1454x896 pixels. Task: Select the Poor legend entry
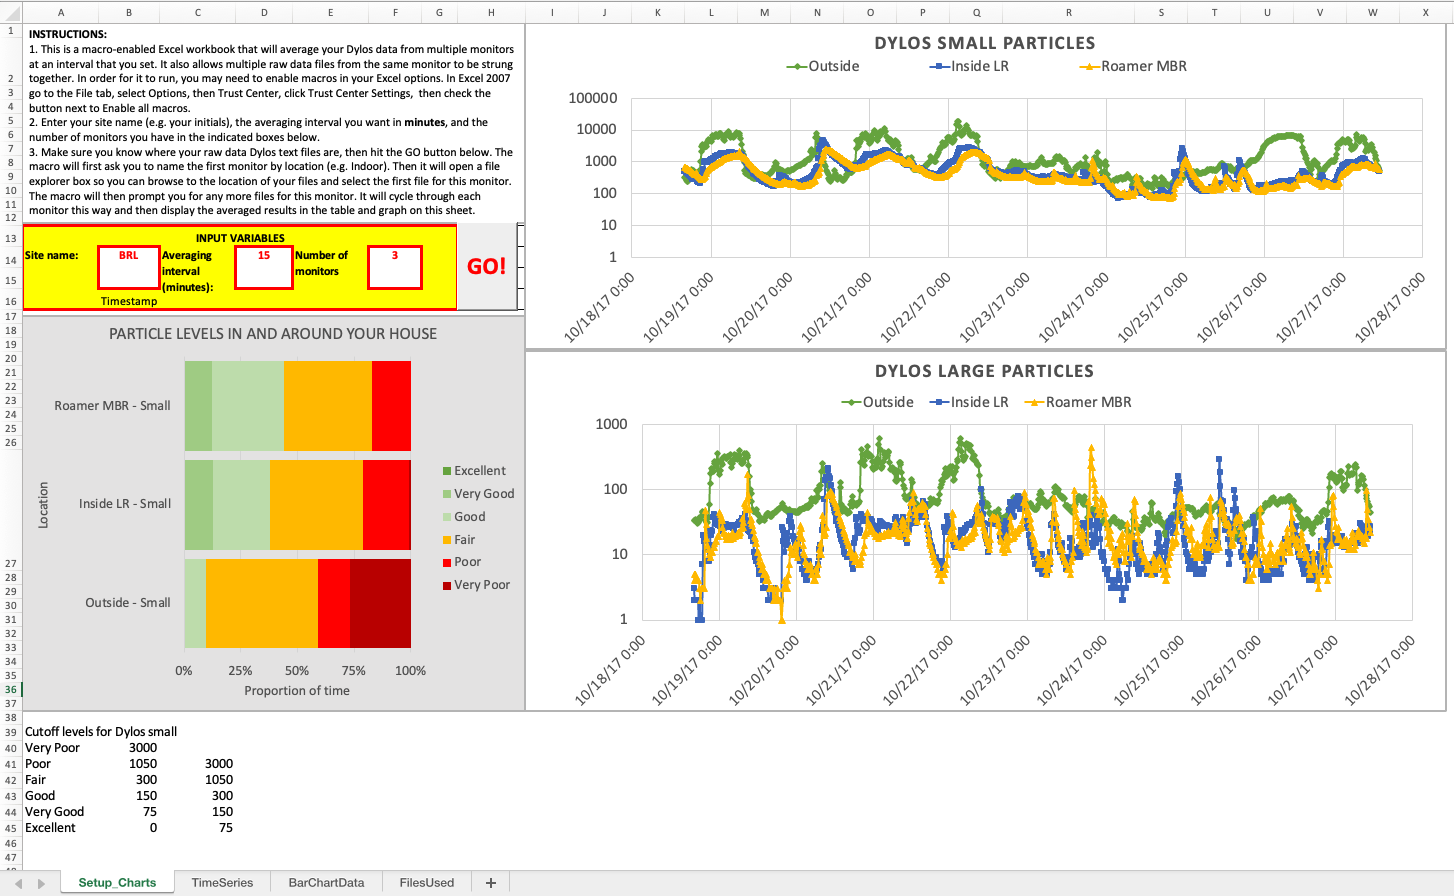pyautogui.click(x=461, y=562)
